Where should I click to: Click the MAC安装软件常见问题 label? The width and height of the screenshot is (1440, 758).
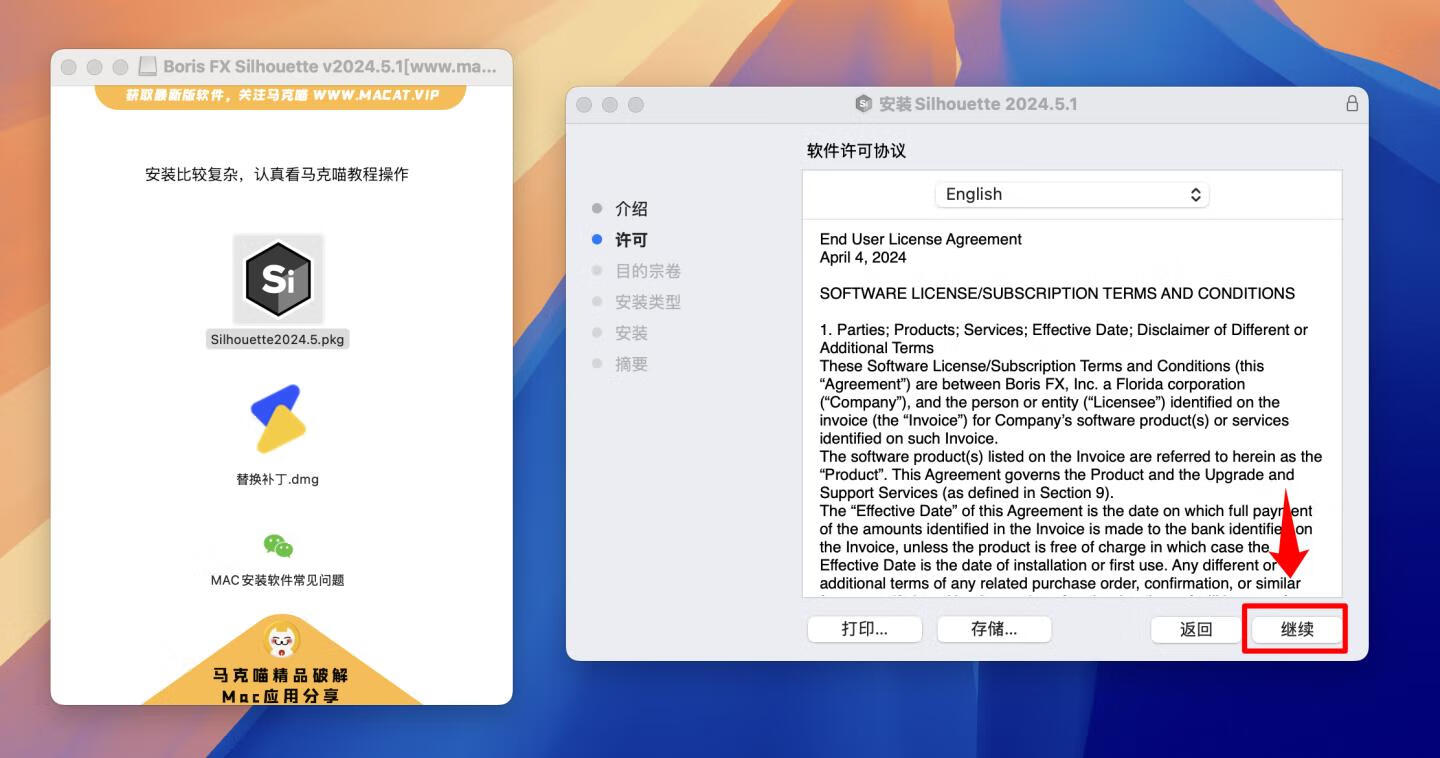[277, 580]
